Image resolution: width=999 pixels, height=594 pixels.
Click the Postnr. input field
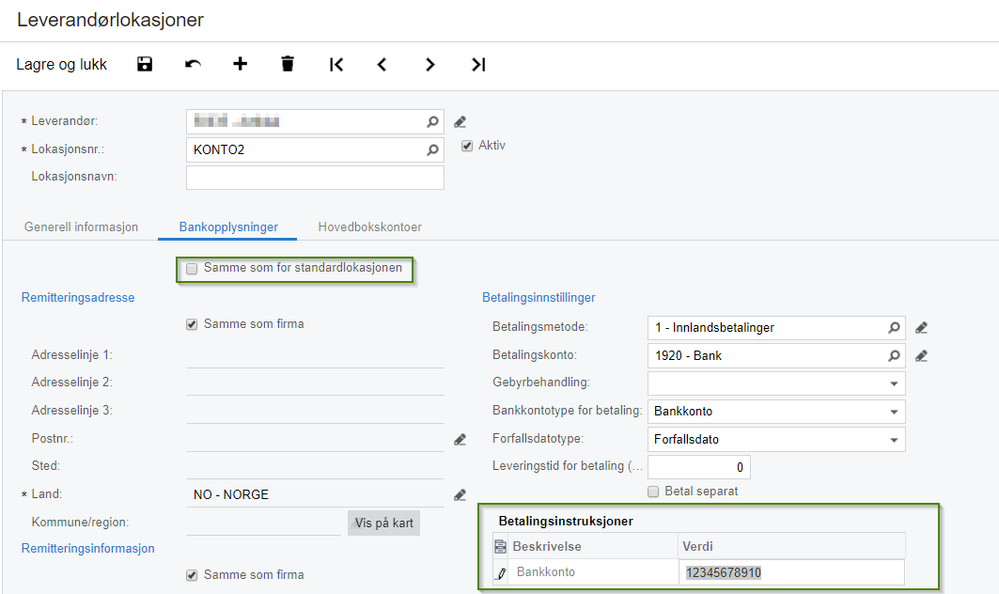(x=315, y=439)
